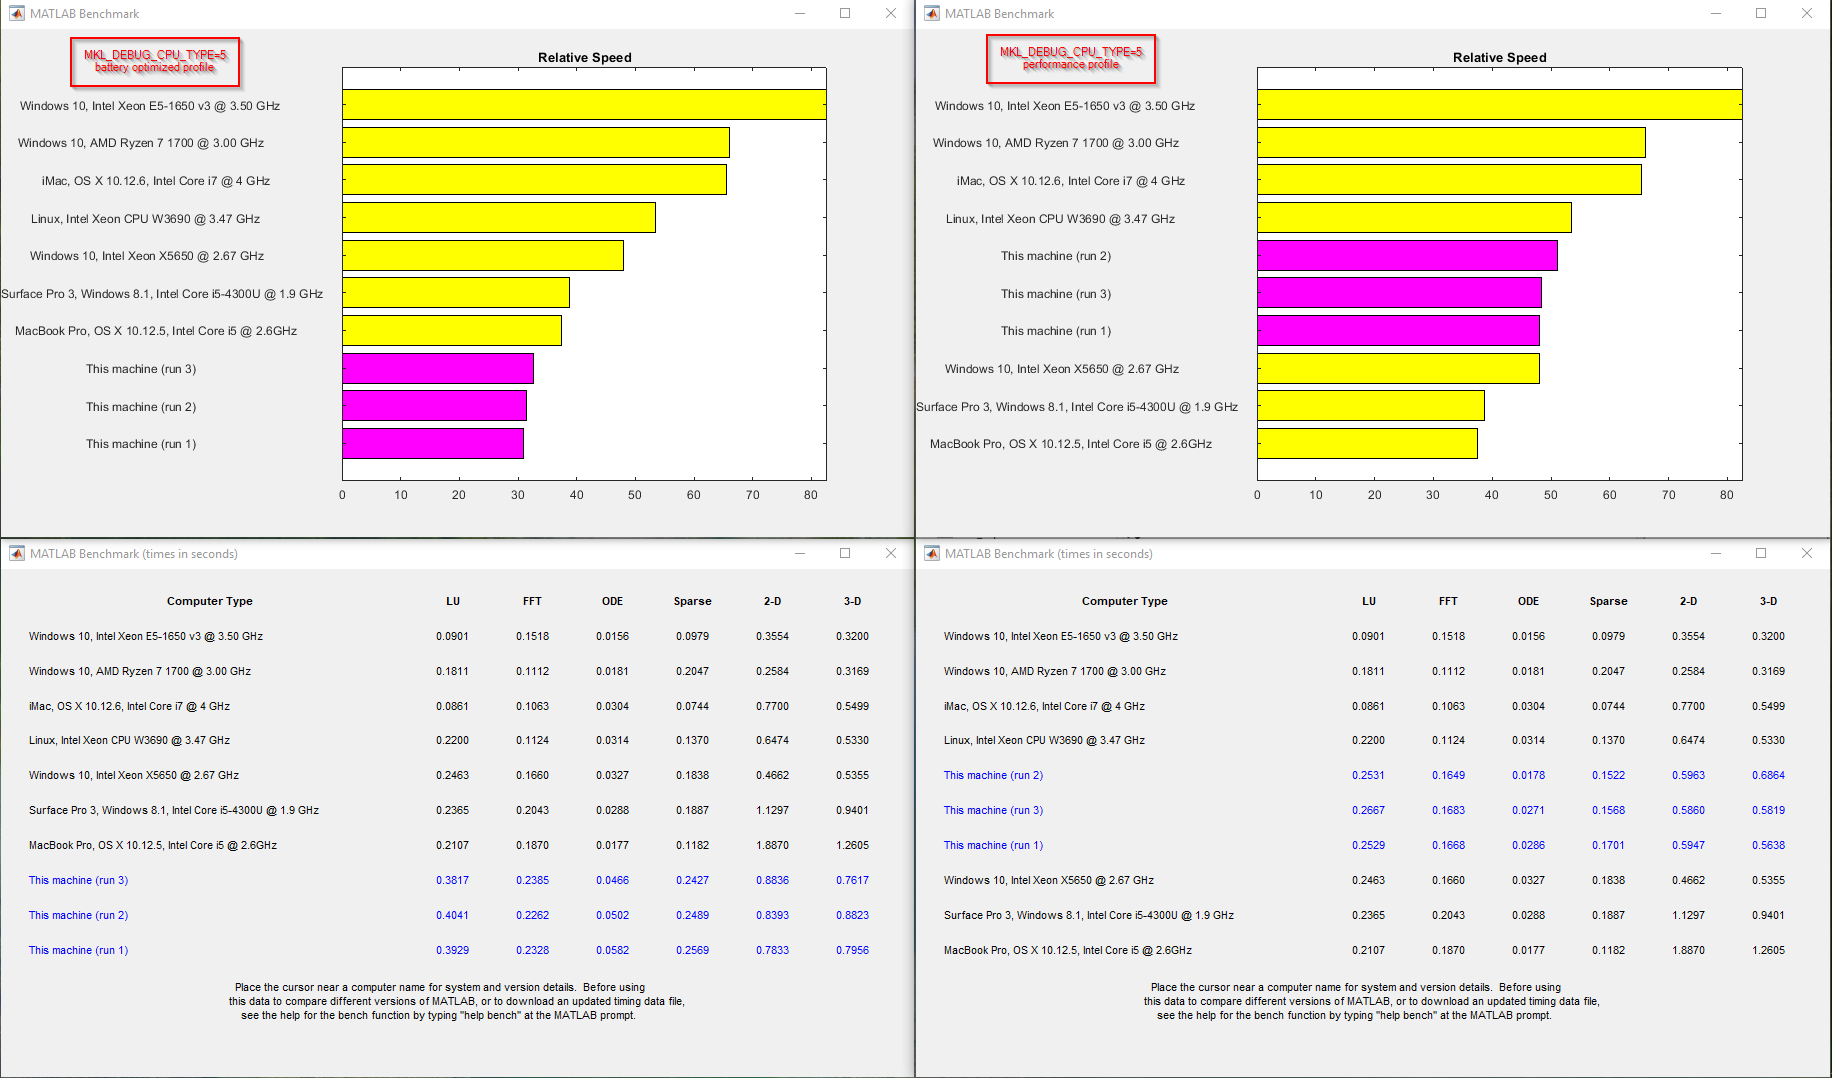Click 'Relative Speed' title in performance profile chart
This screenshot has height=1078, width=1832.
coord(1499,57)
